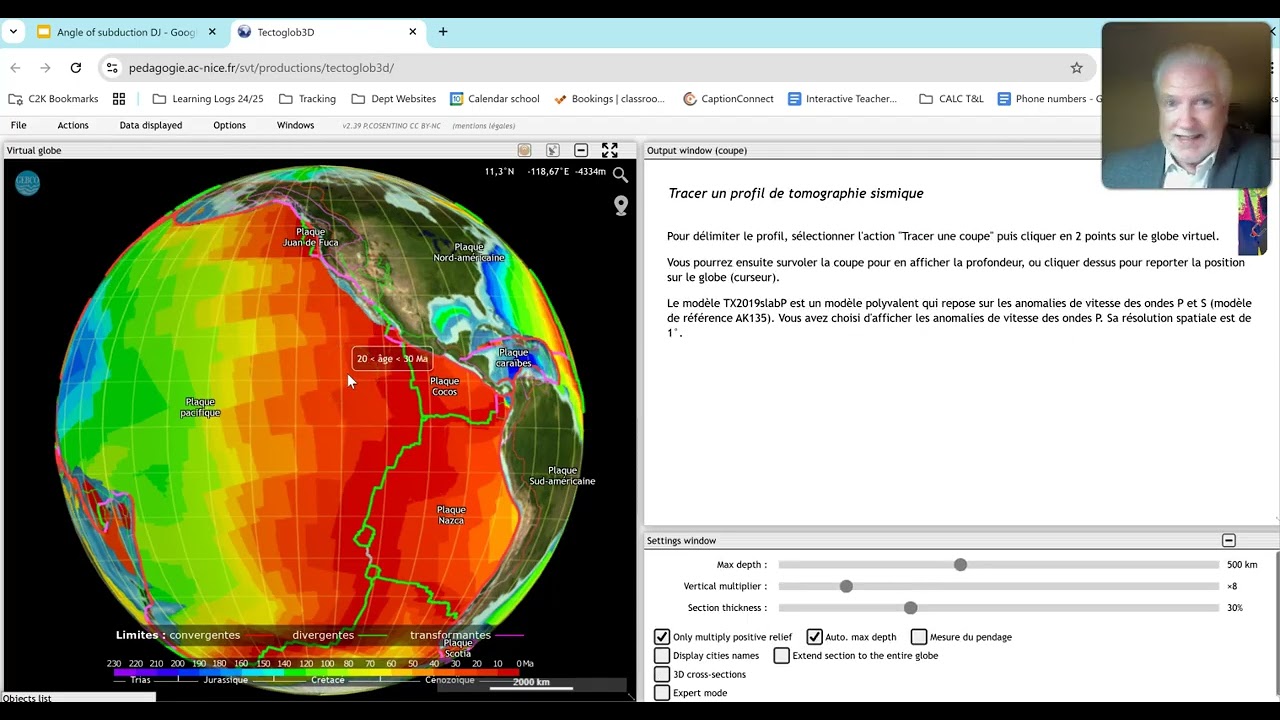Open the Windows menu

[295, 125]
